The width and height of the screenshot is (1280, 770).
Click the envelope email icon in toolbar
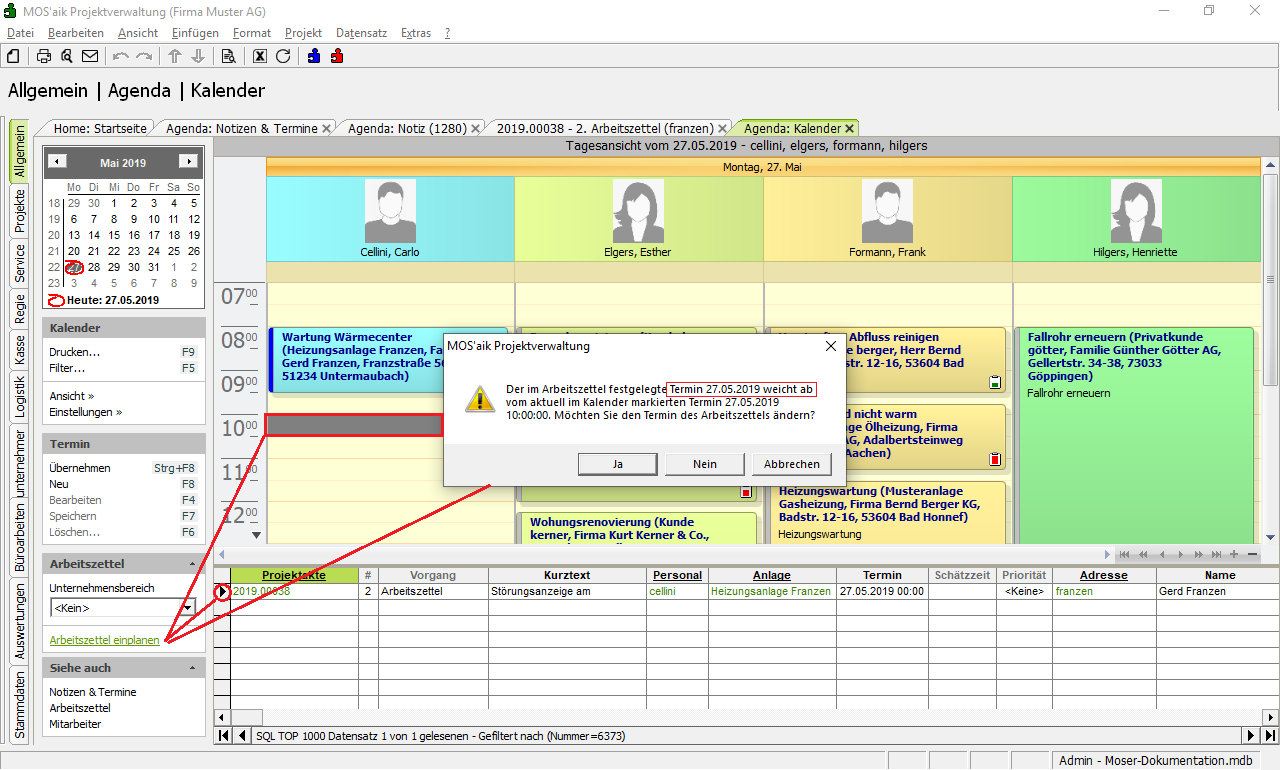coord(90,56)
